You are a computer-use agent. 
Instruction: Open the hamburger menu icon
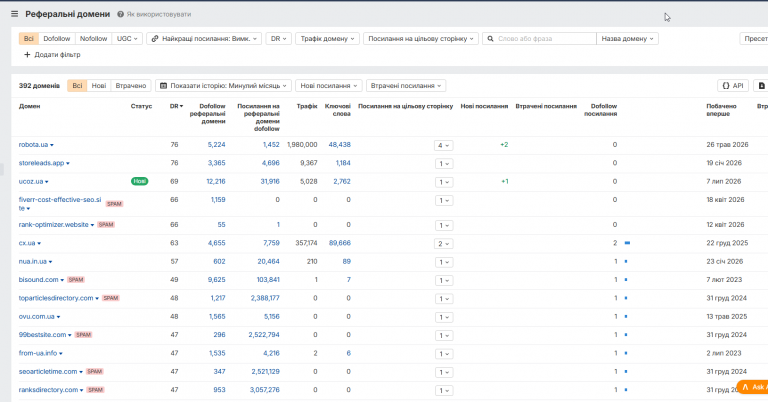pos(14,14)
